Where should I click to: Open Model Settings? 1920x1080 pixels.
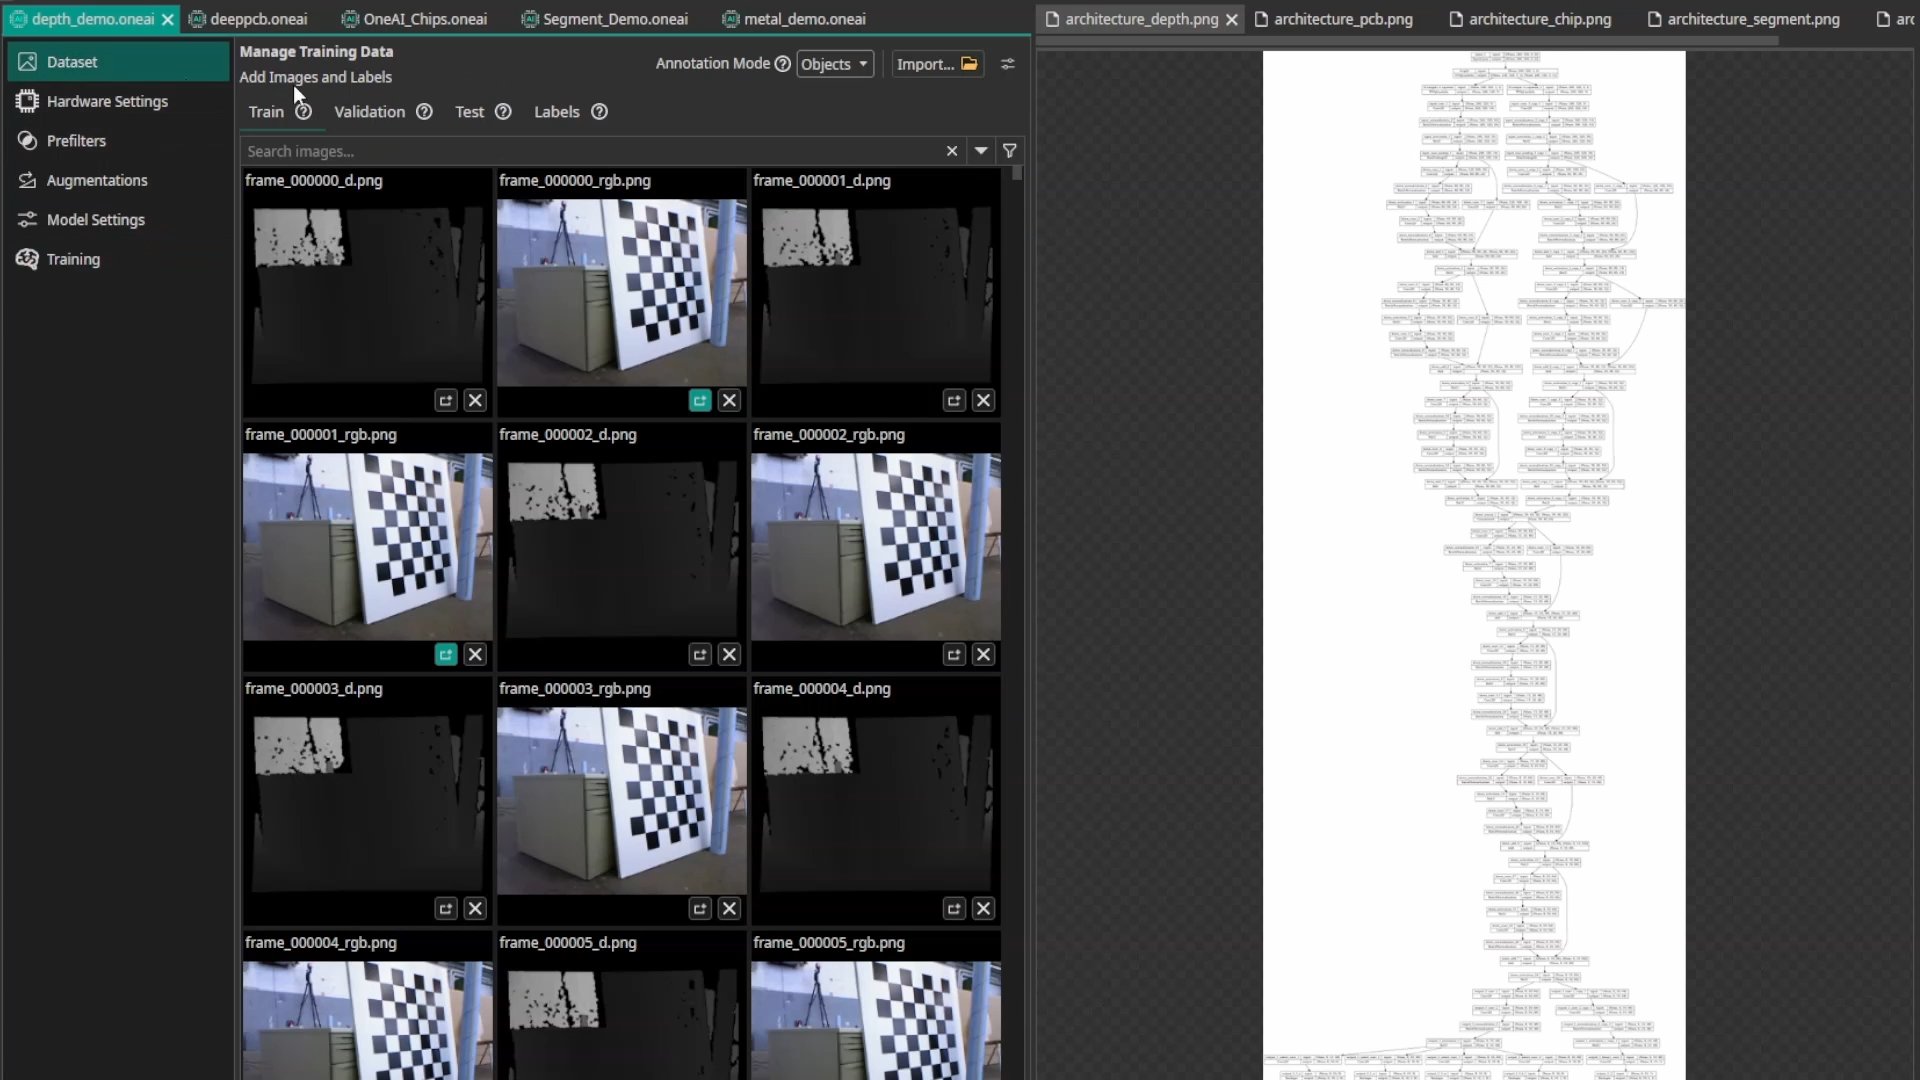[x=95, y=219]
